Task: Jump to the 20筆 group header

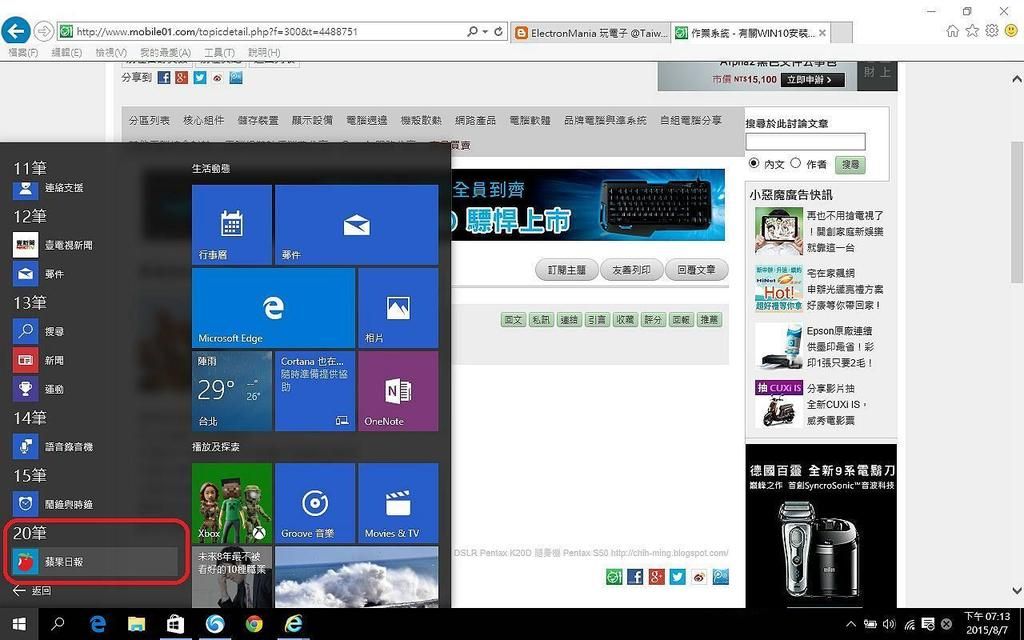Action: click(30, 533)
